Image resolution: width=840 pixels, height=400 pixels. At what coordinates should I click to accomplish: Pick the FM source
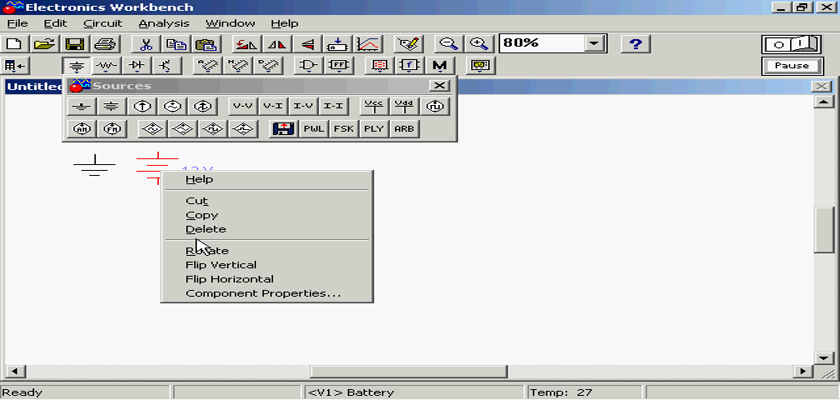[x=111, y=129]
